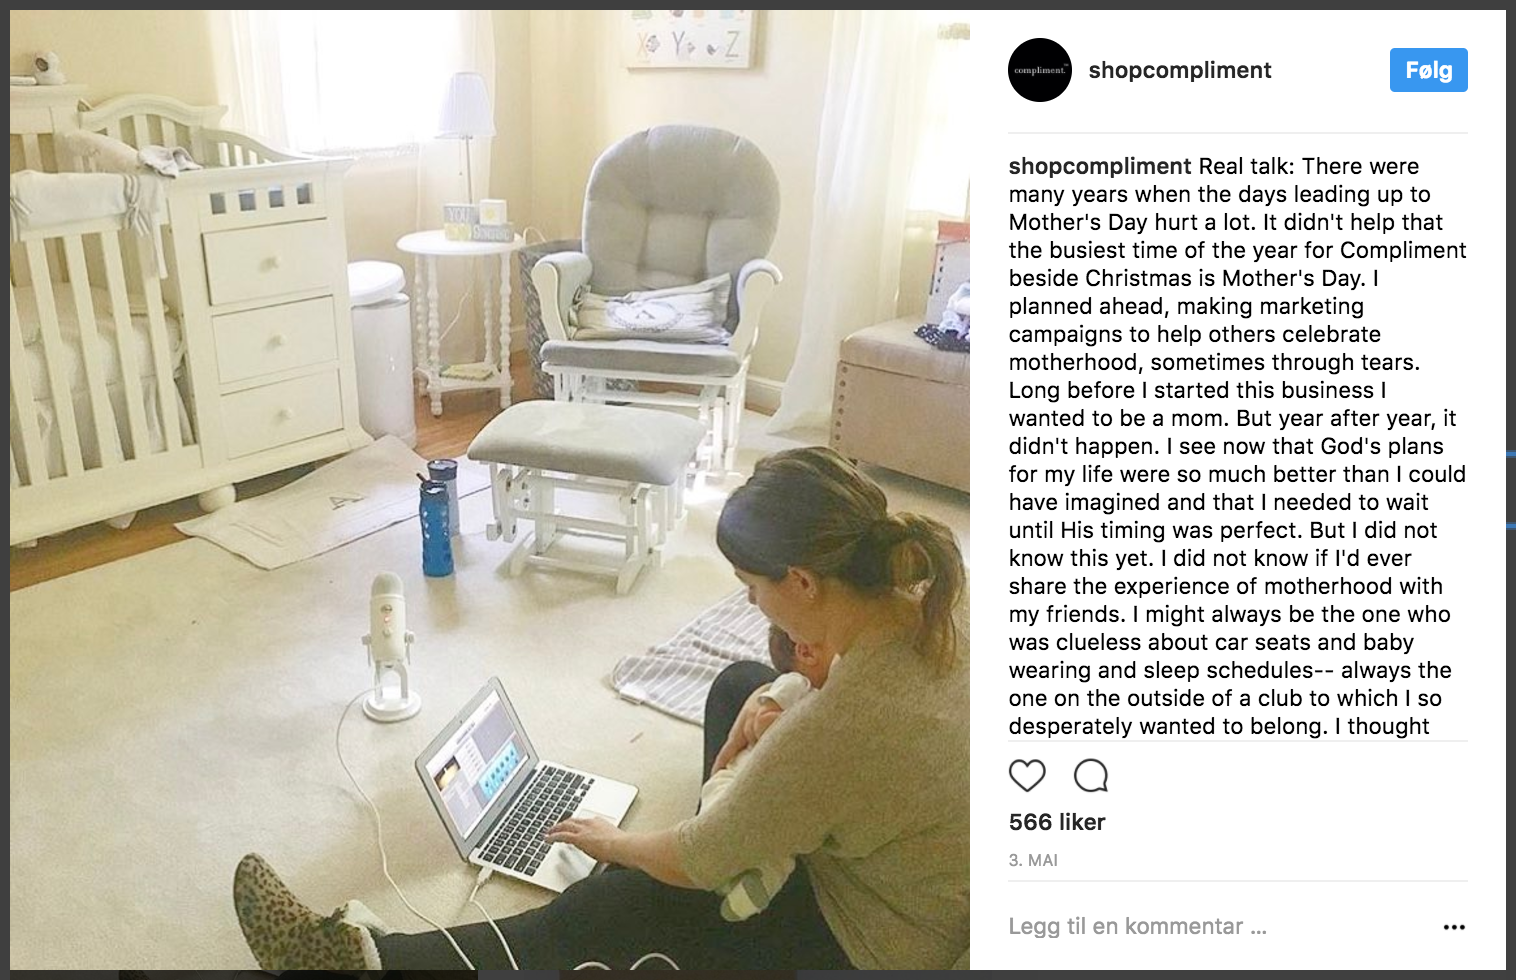Click the blue water bottle in the photo
The height and width of the screenshot is (980, 1516).
pyautogui.click(x=436, y=527)
